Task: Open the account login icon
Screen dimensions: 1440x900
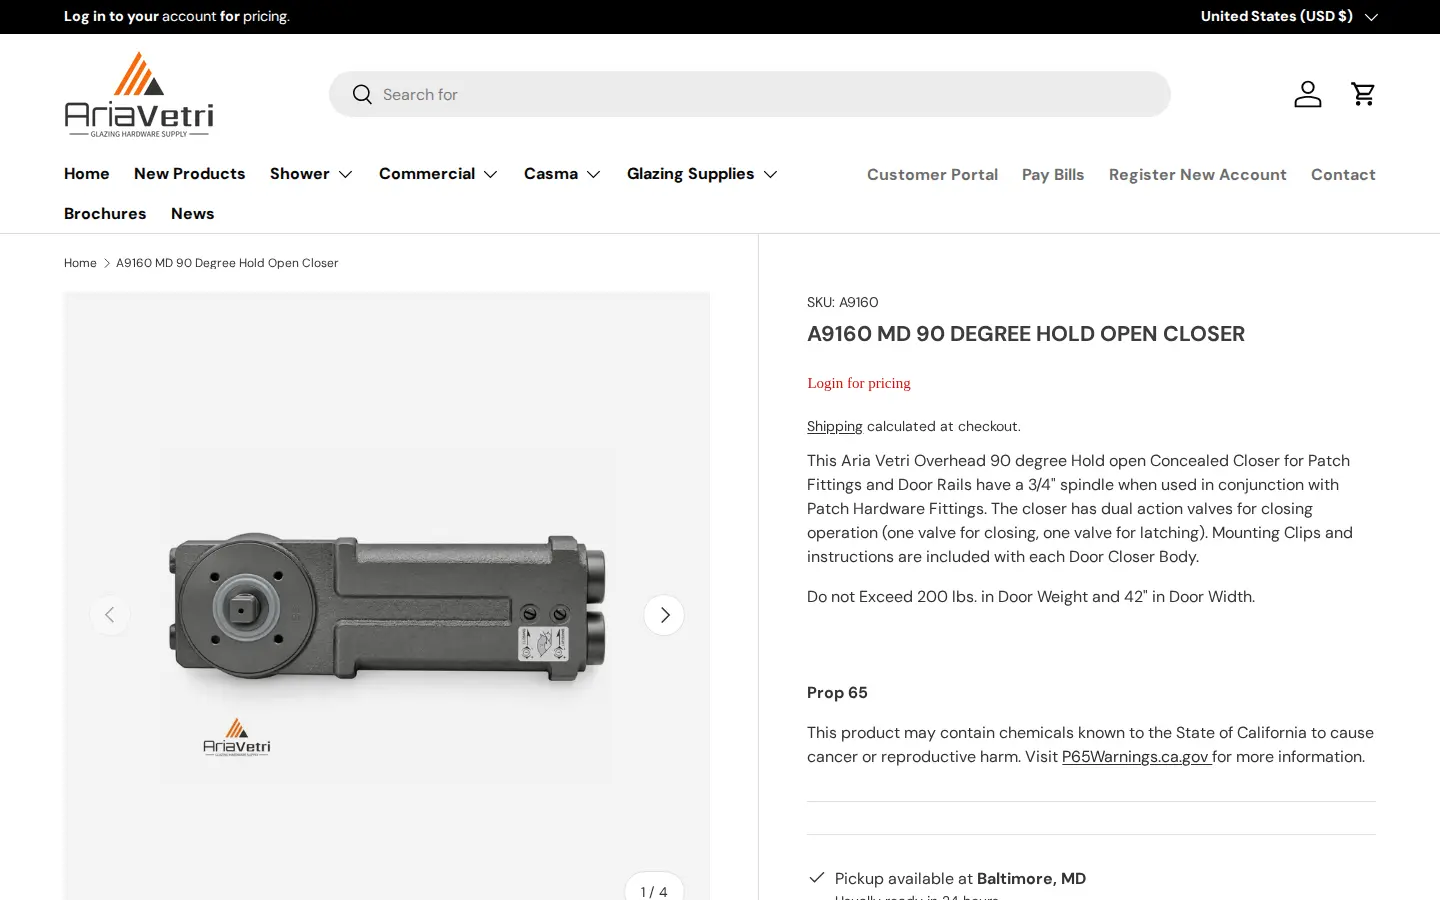Action: pos(1308,94)
